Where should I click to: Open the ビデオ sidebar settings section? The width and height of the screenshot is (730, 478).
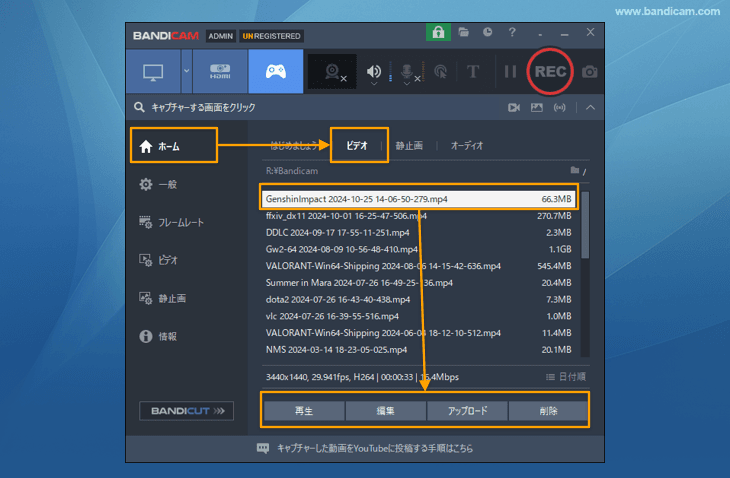coord(158,260)
